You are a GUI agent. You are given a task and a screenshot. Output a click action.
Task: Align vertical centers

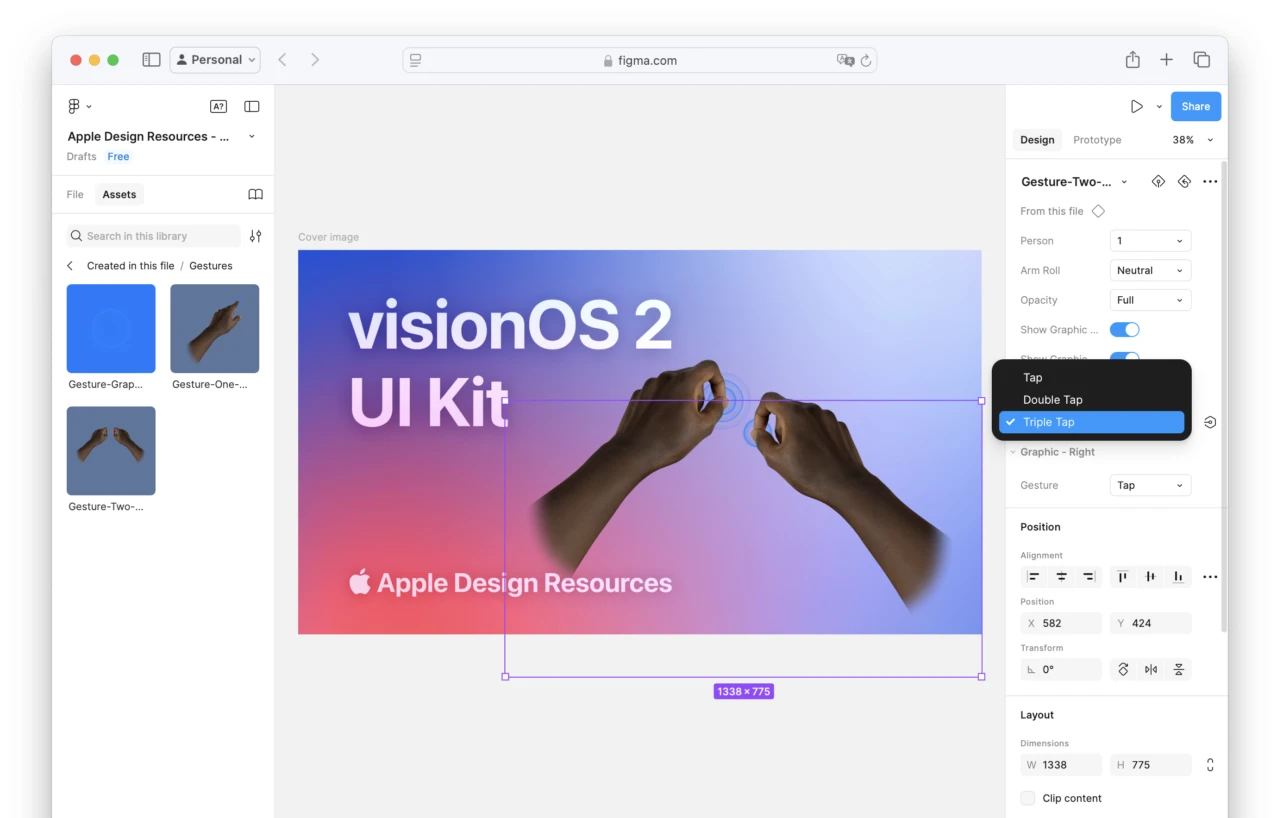pos(1151,577)
